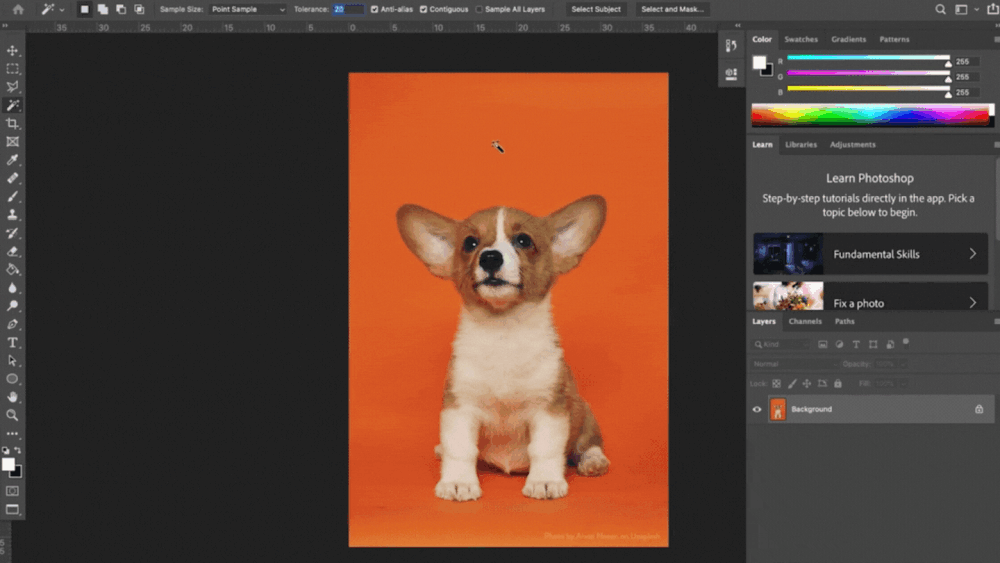Switch to the Paths tab
The width and height of the screenshot is (1000, 563).
click(x=844, y=321)
